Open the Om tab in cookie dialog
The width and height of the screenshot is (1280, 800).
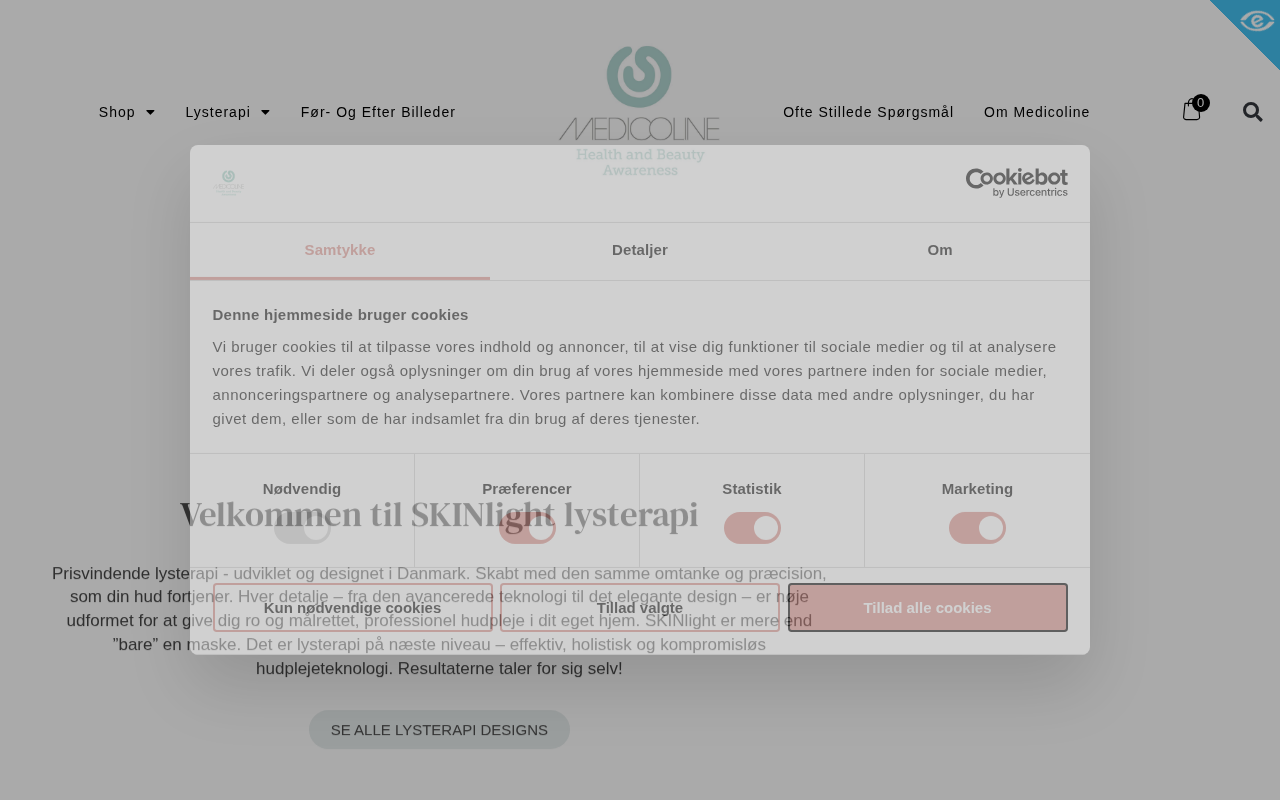point(940,250)
